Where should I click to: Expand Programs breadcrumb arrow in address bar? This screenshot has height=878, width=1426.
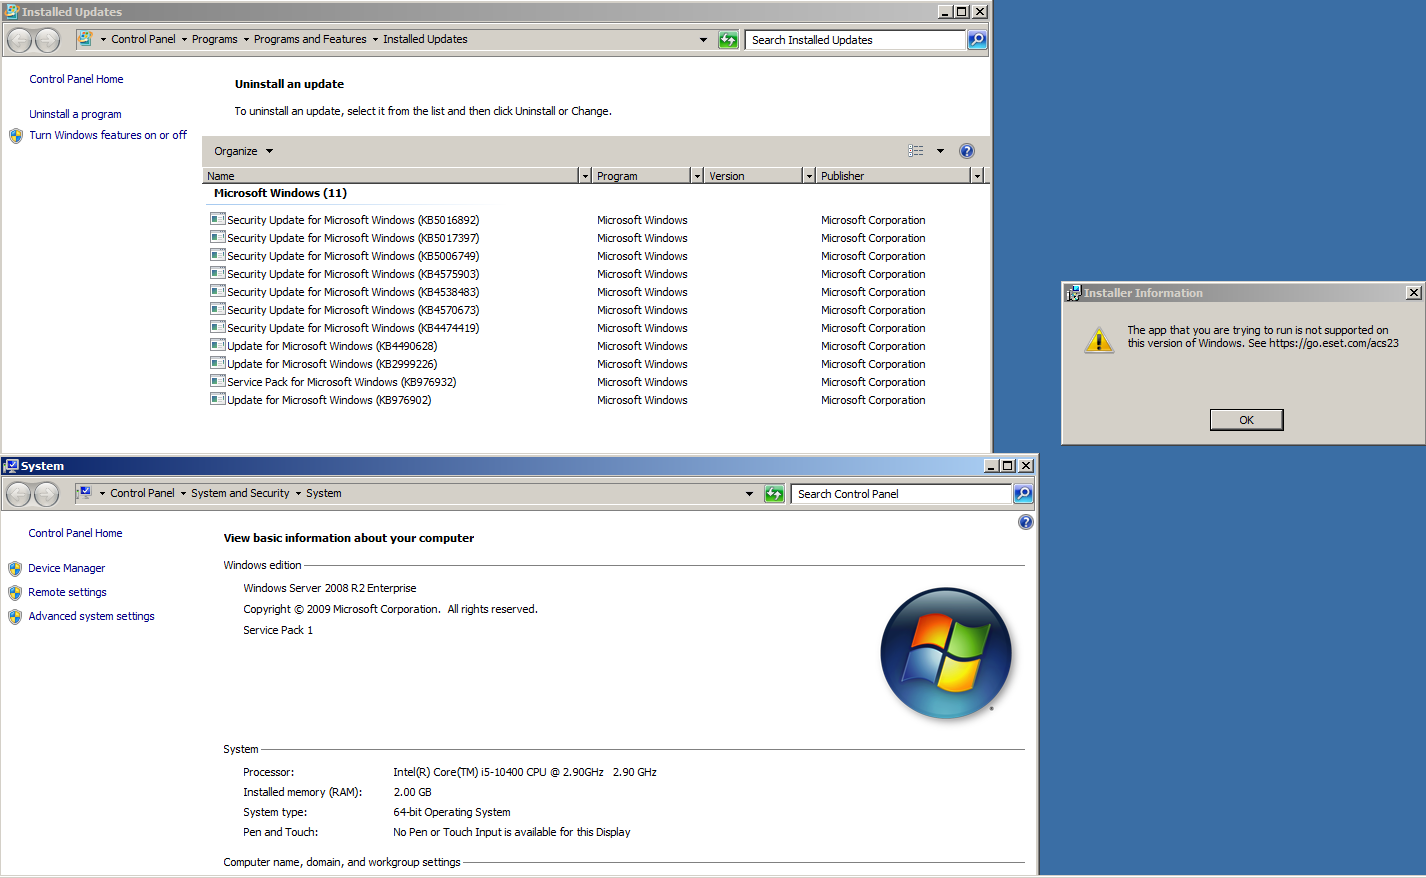[246, 40]
